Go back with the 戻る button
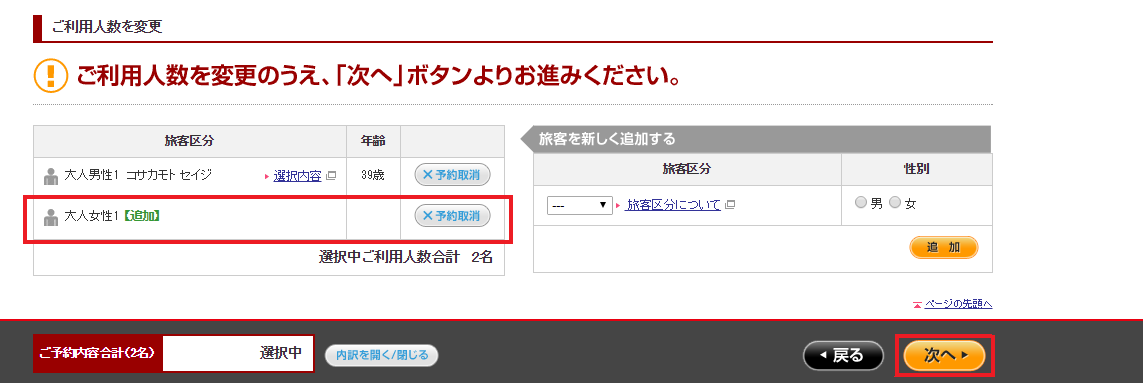The width and height of the screenshot is (1143, 383). pyautogui.click(x=843, y=356)
